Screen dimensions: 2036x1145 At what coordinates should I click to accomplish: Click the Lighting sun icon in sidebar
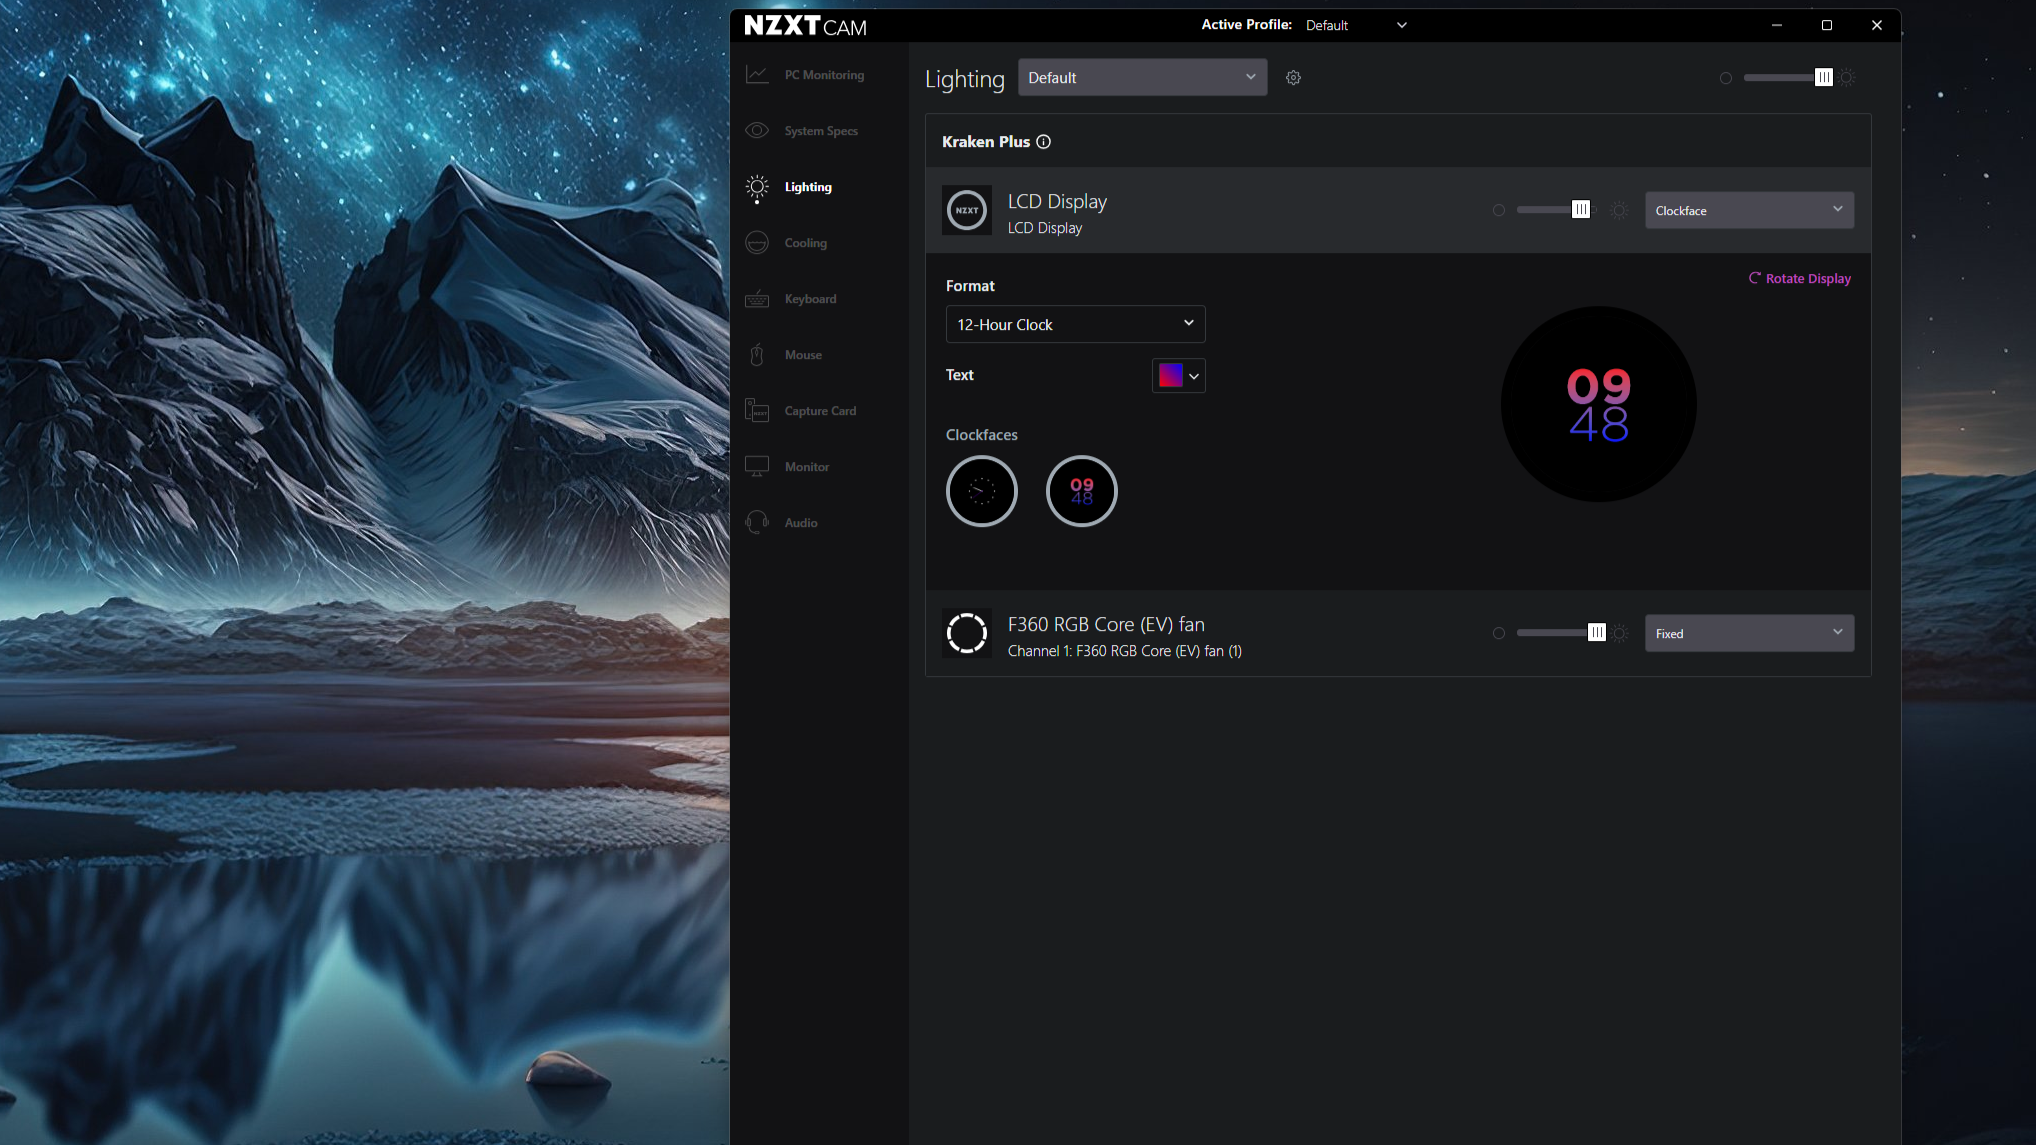[757, 187]
